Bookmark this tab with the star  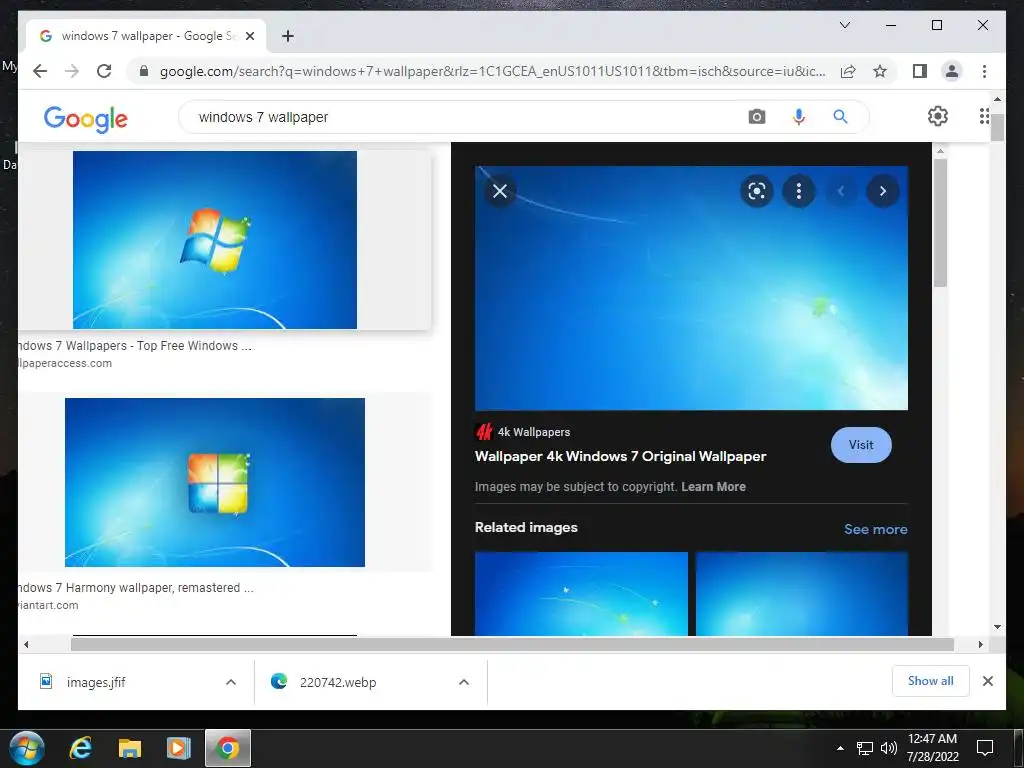pos(880,71)
